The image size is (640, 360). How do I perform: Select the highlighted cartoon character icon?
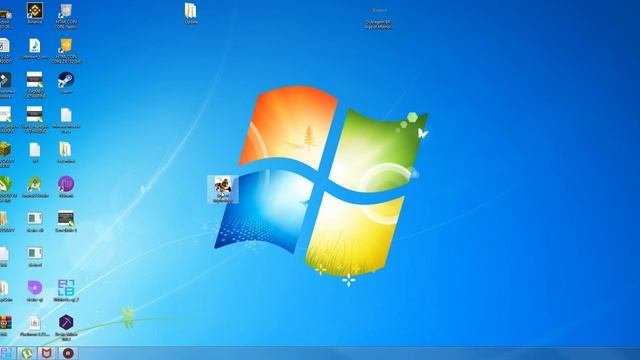(223, 189)
